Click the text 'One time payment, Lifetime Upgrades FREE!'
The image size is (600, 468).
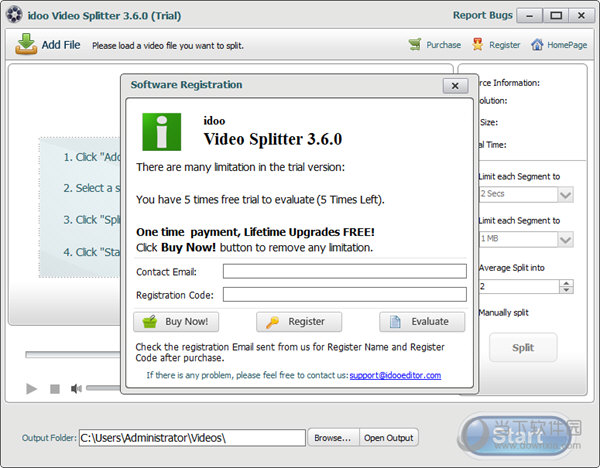coord(255,232)
